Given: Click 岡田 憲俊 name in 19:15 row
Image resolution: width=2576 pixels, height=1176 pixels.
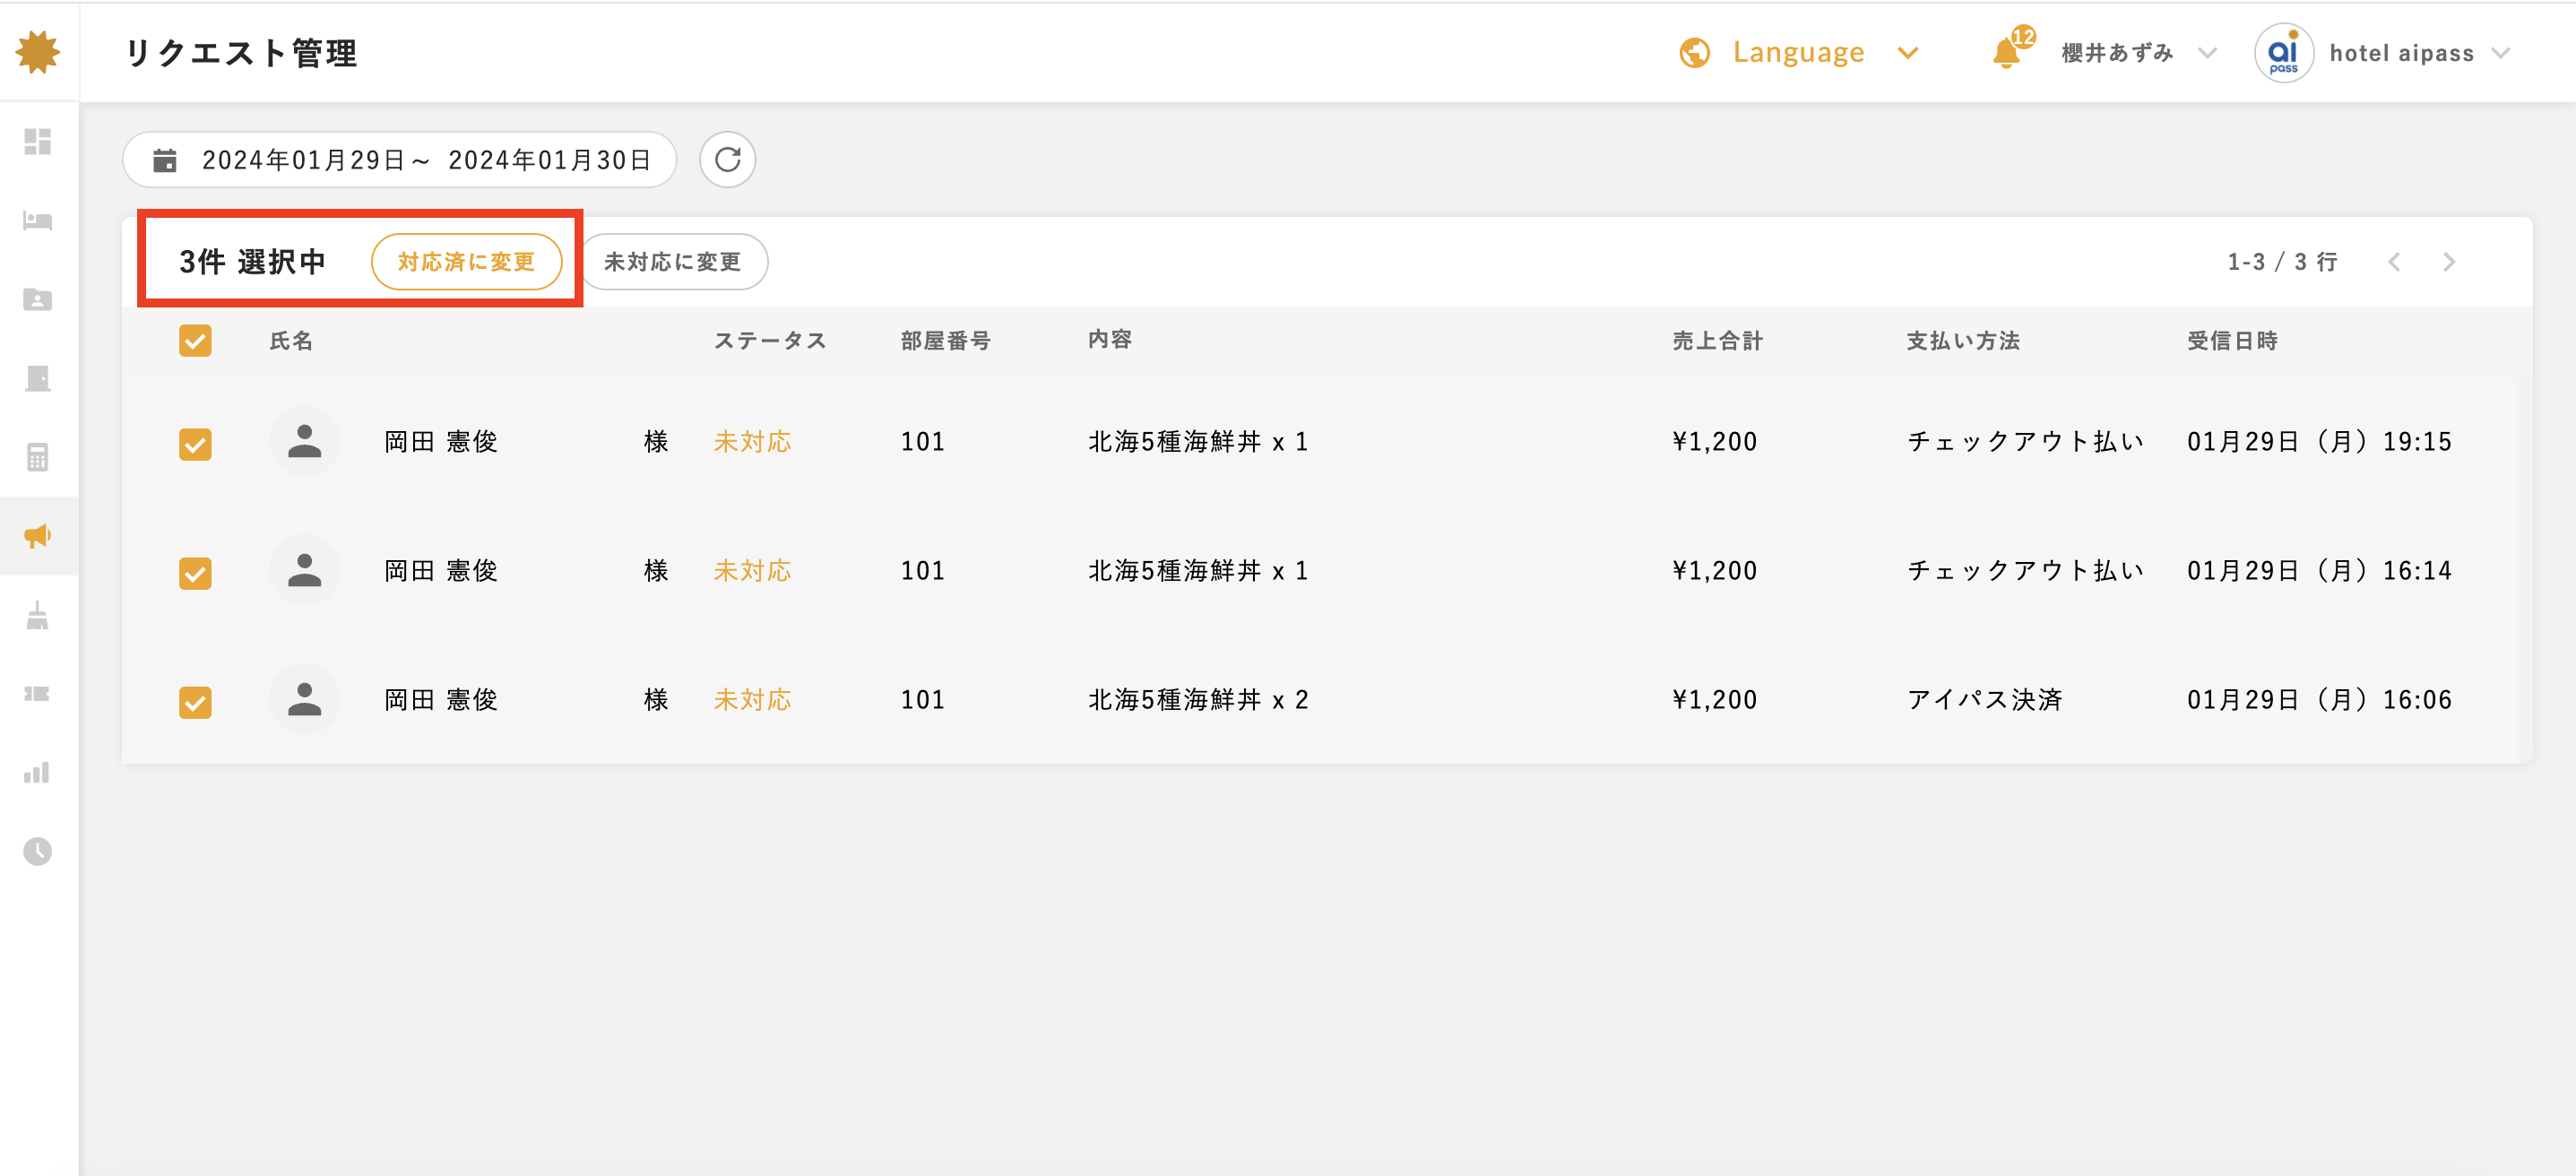Looking at the screenshot, I should click(441, 441).
